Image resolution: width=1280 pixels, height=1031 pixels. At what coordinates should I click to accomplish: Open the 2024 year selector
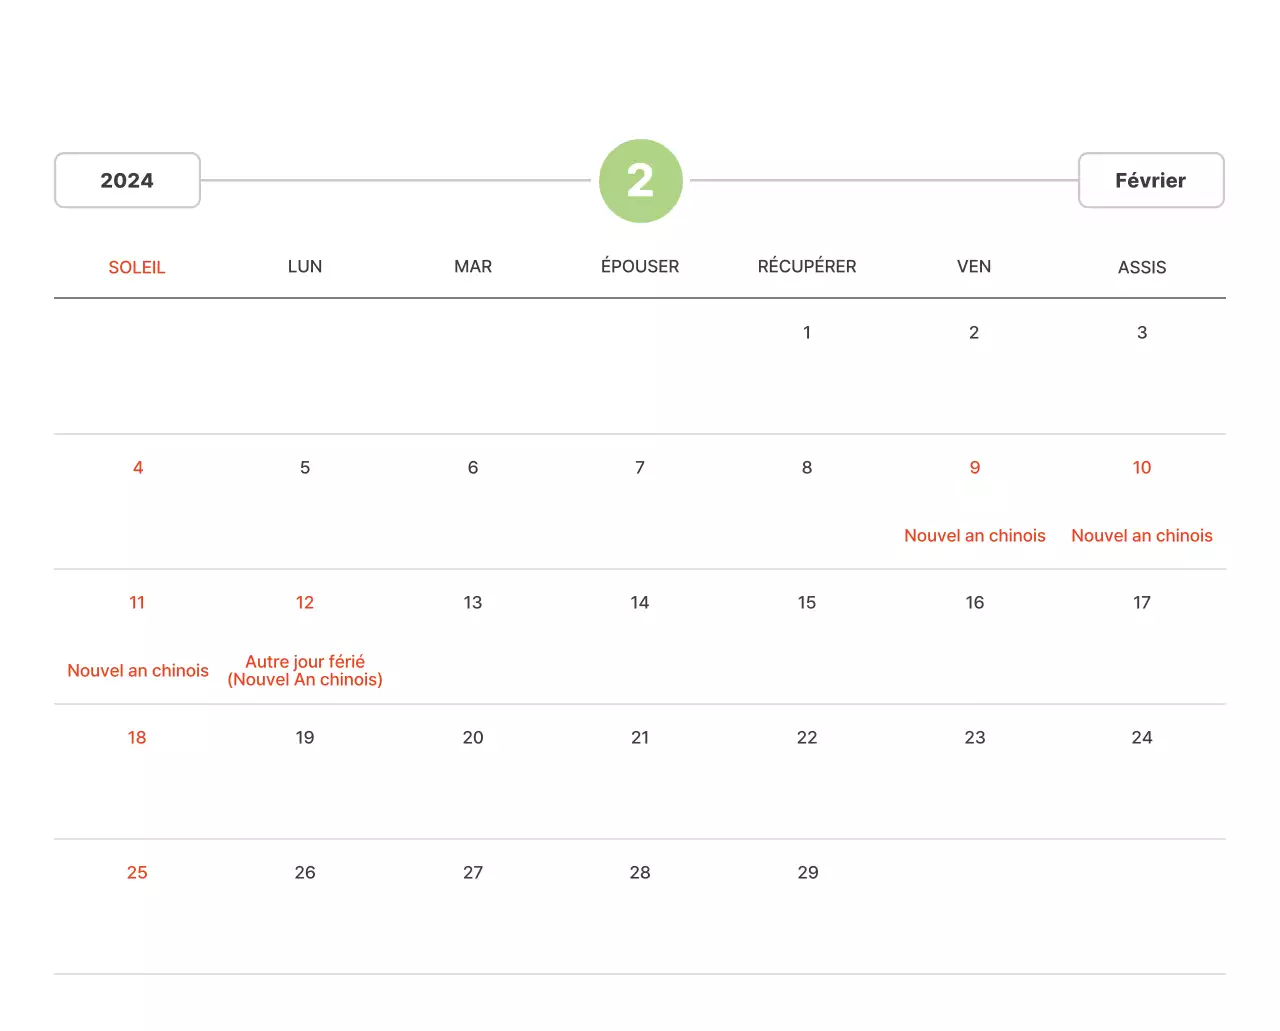[x=127, y=181]
